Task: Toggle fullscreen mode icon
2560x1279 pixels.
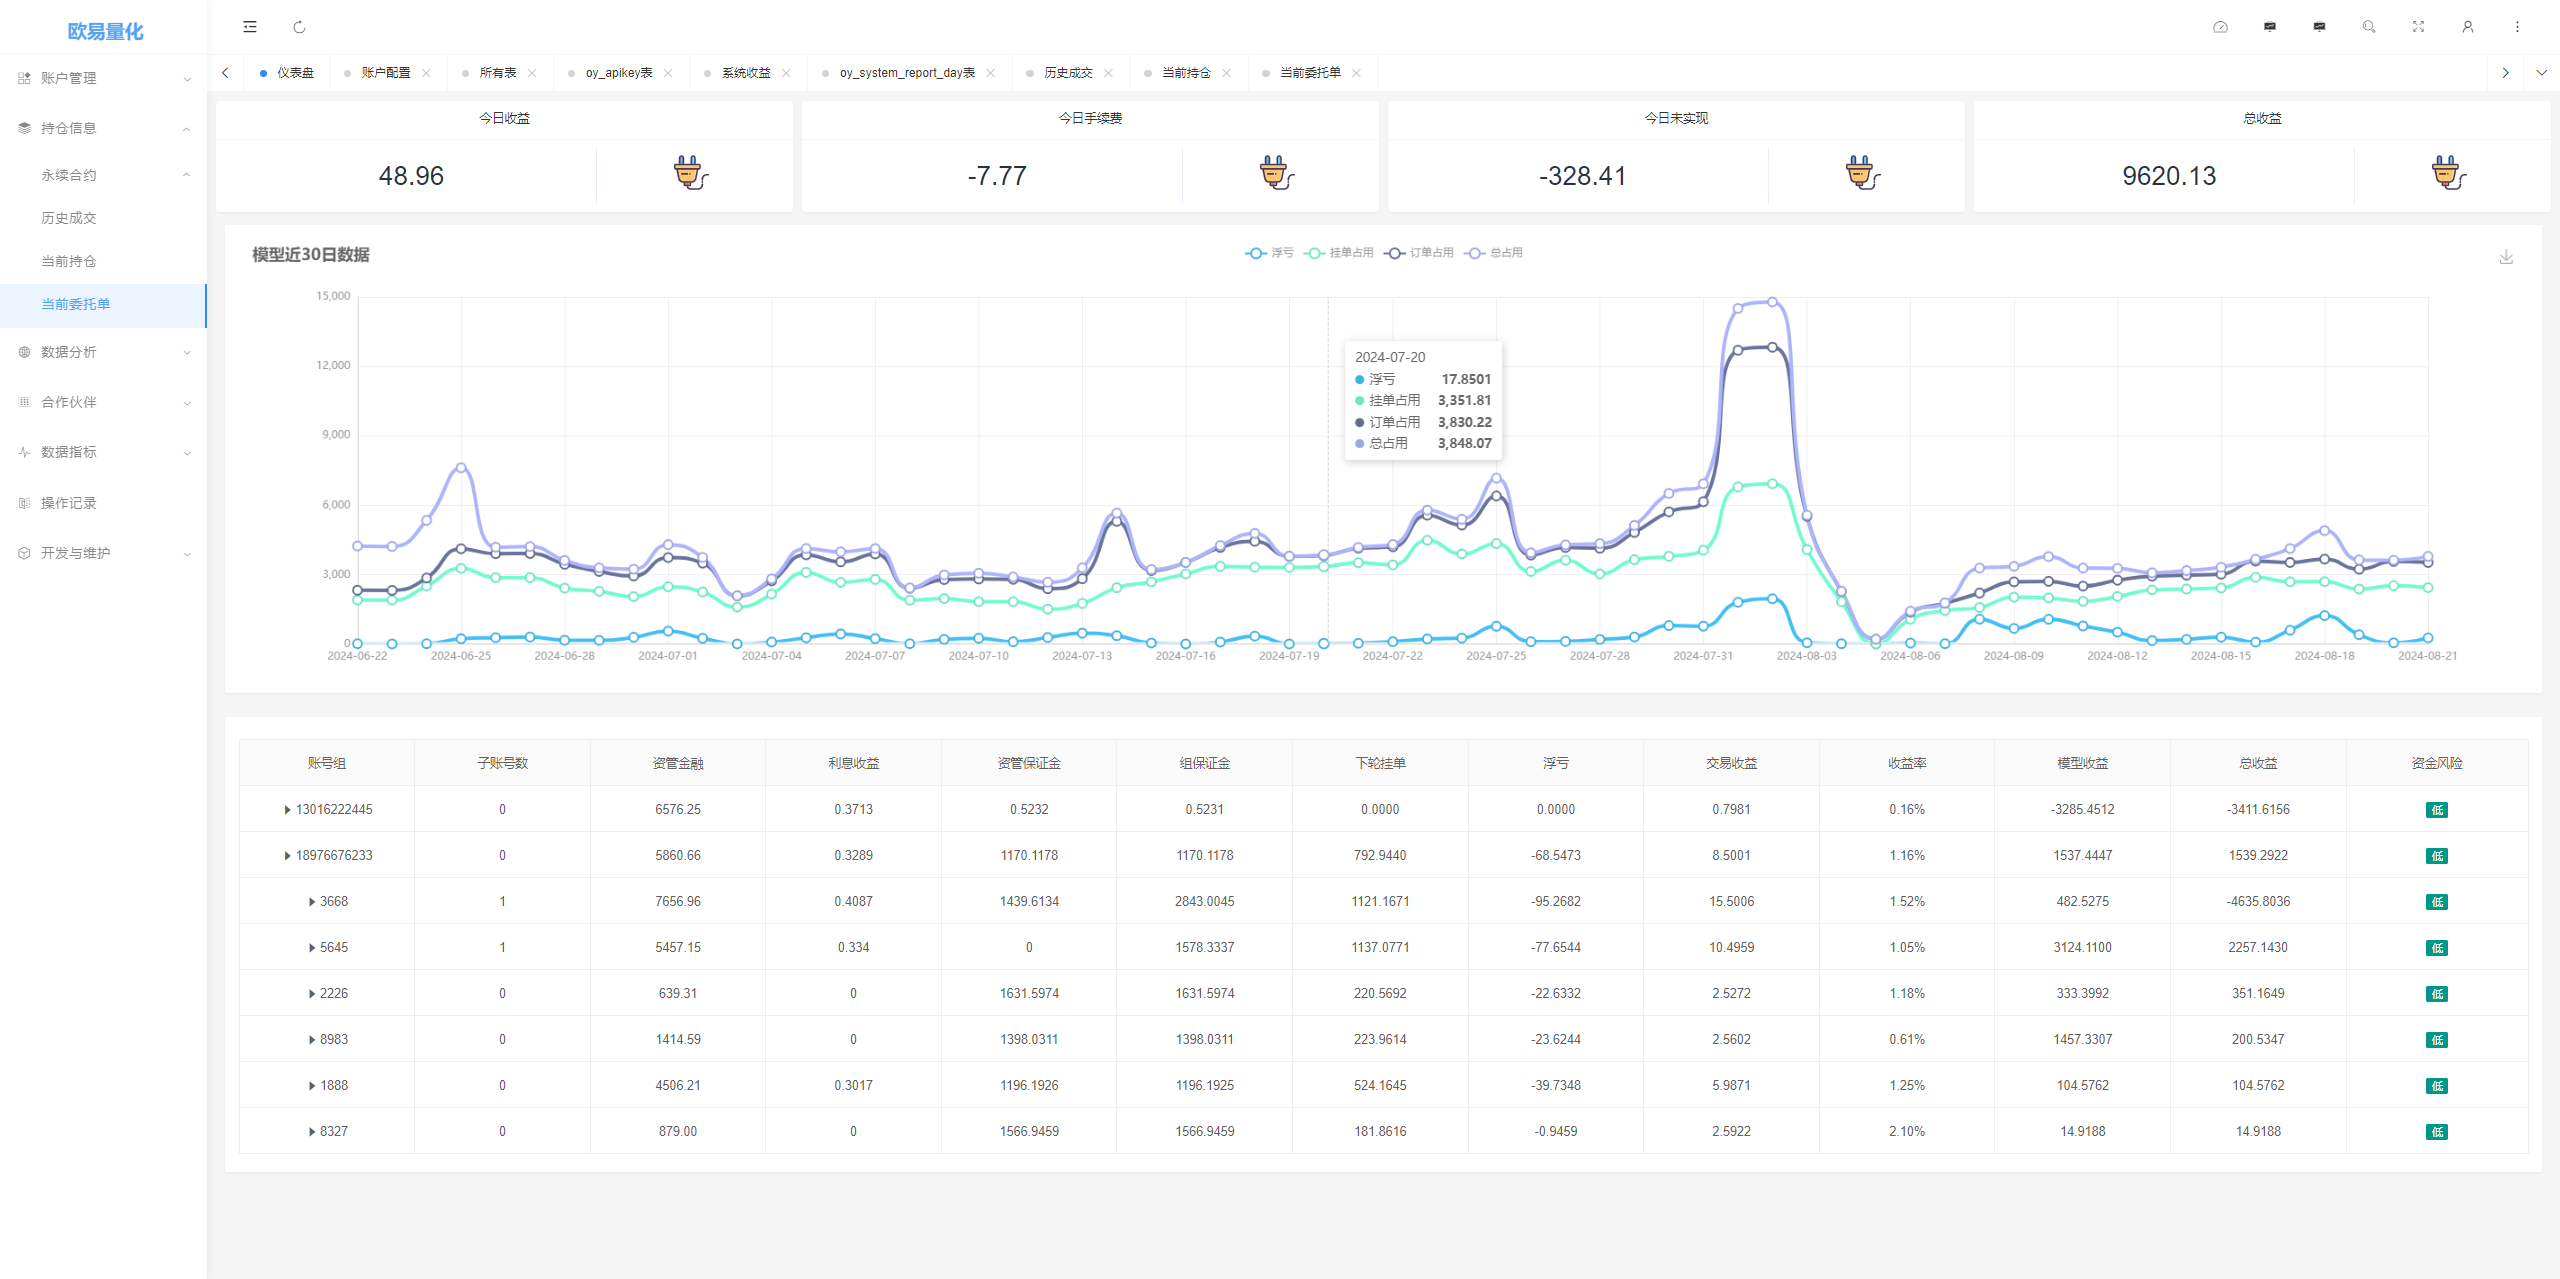Action: [x=2418, y=27]
